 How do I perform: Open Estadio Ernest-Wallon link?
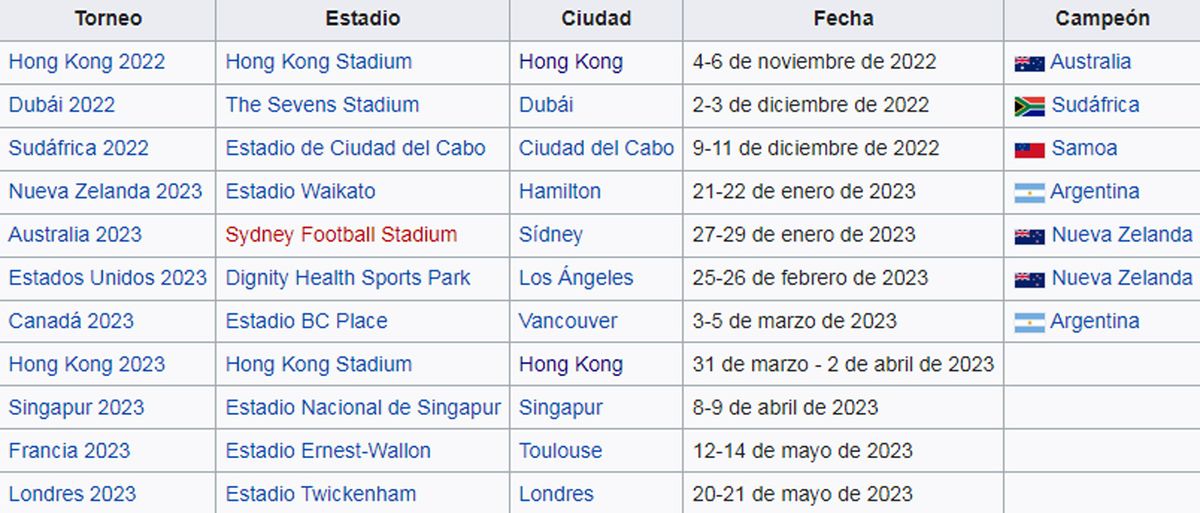328,451
